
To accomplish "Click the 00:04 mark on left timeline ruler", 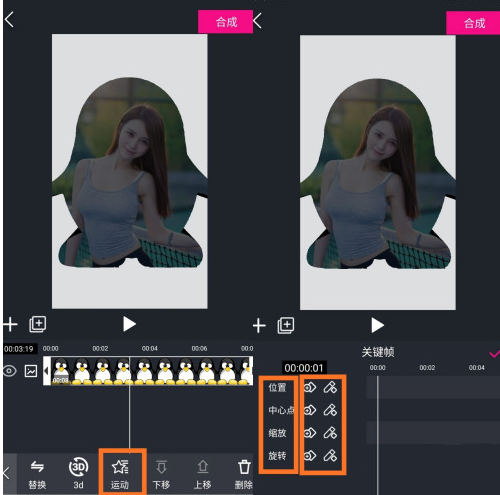I will pos(150,349).
